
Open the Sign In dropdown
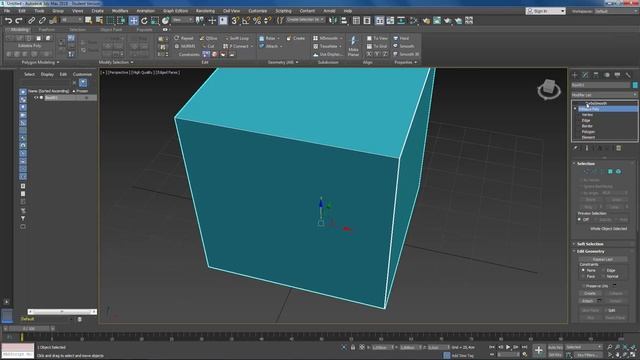[546, 11]
